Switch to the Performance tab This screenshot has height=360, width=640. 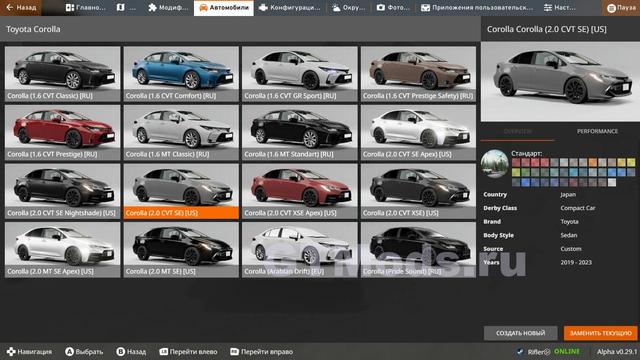(597, 131)
